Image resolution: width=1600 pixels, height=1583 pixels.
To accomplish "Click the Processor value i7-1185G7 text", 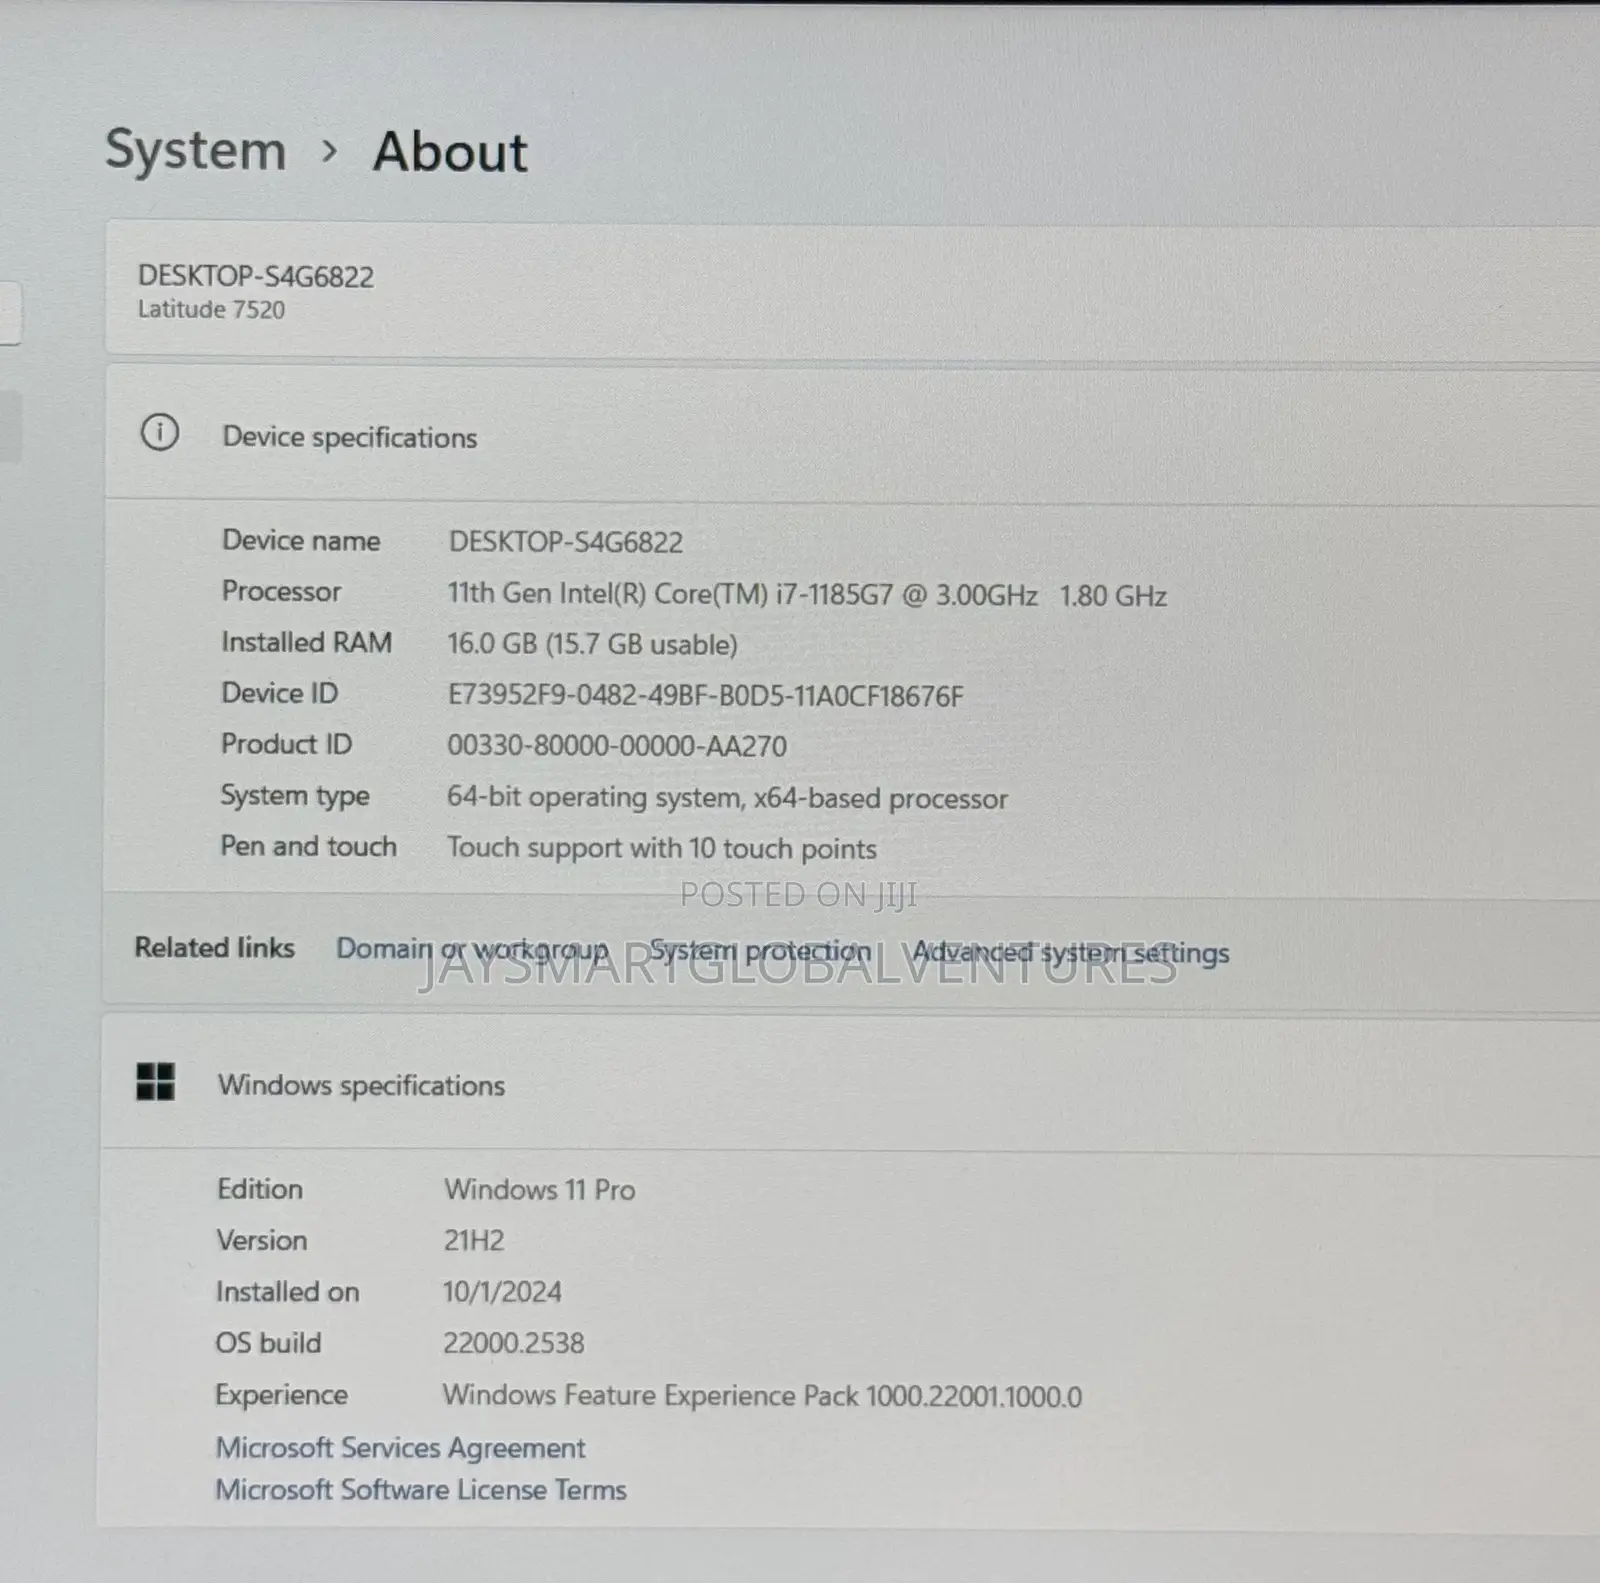I will (806, 595).
